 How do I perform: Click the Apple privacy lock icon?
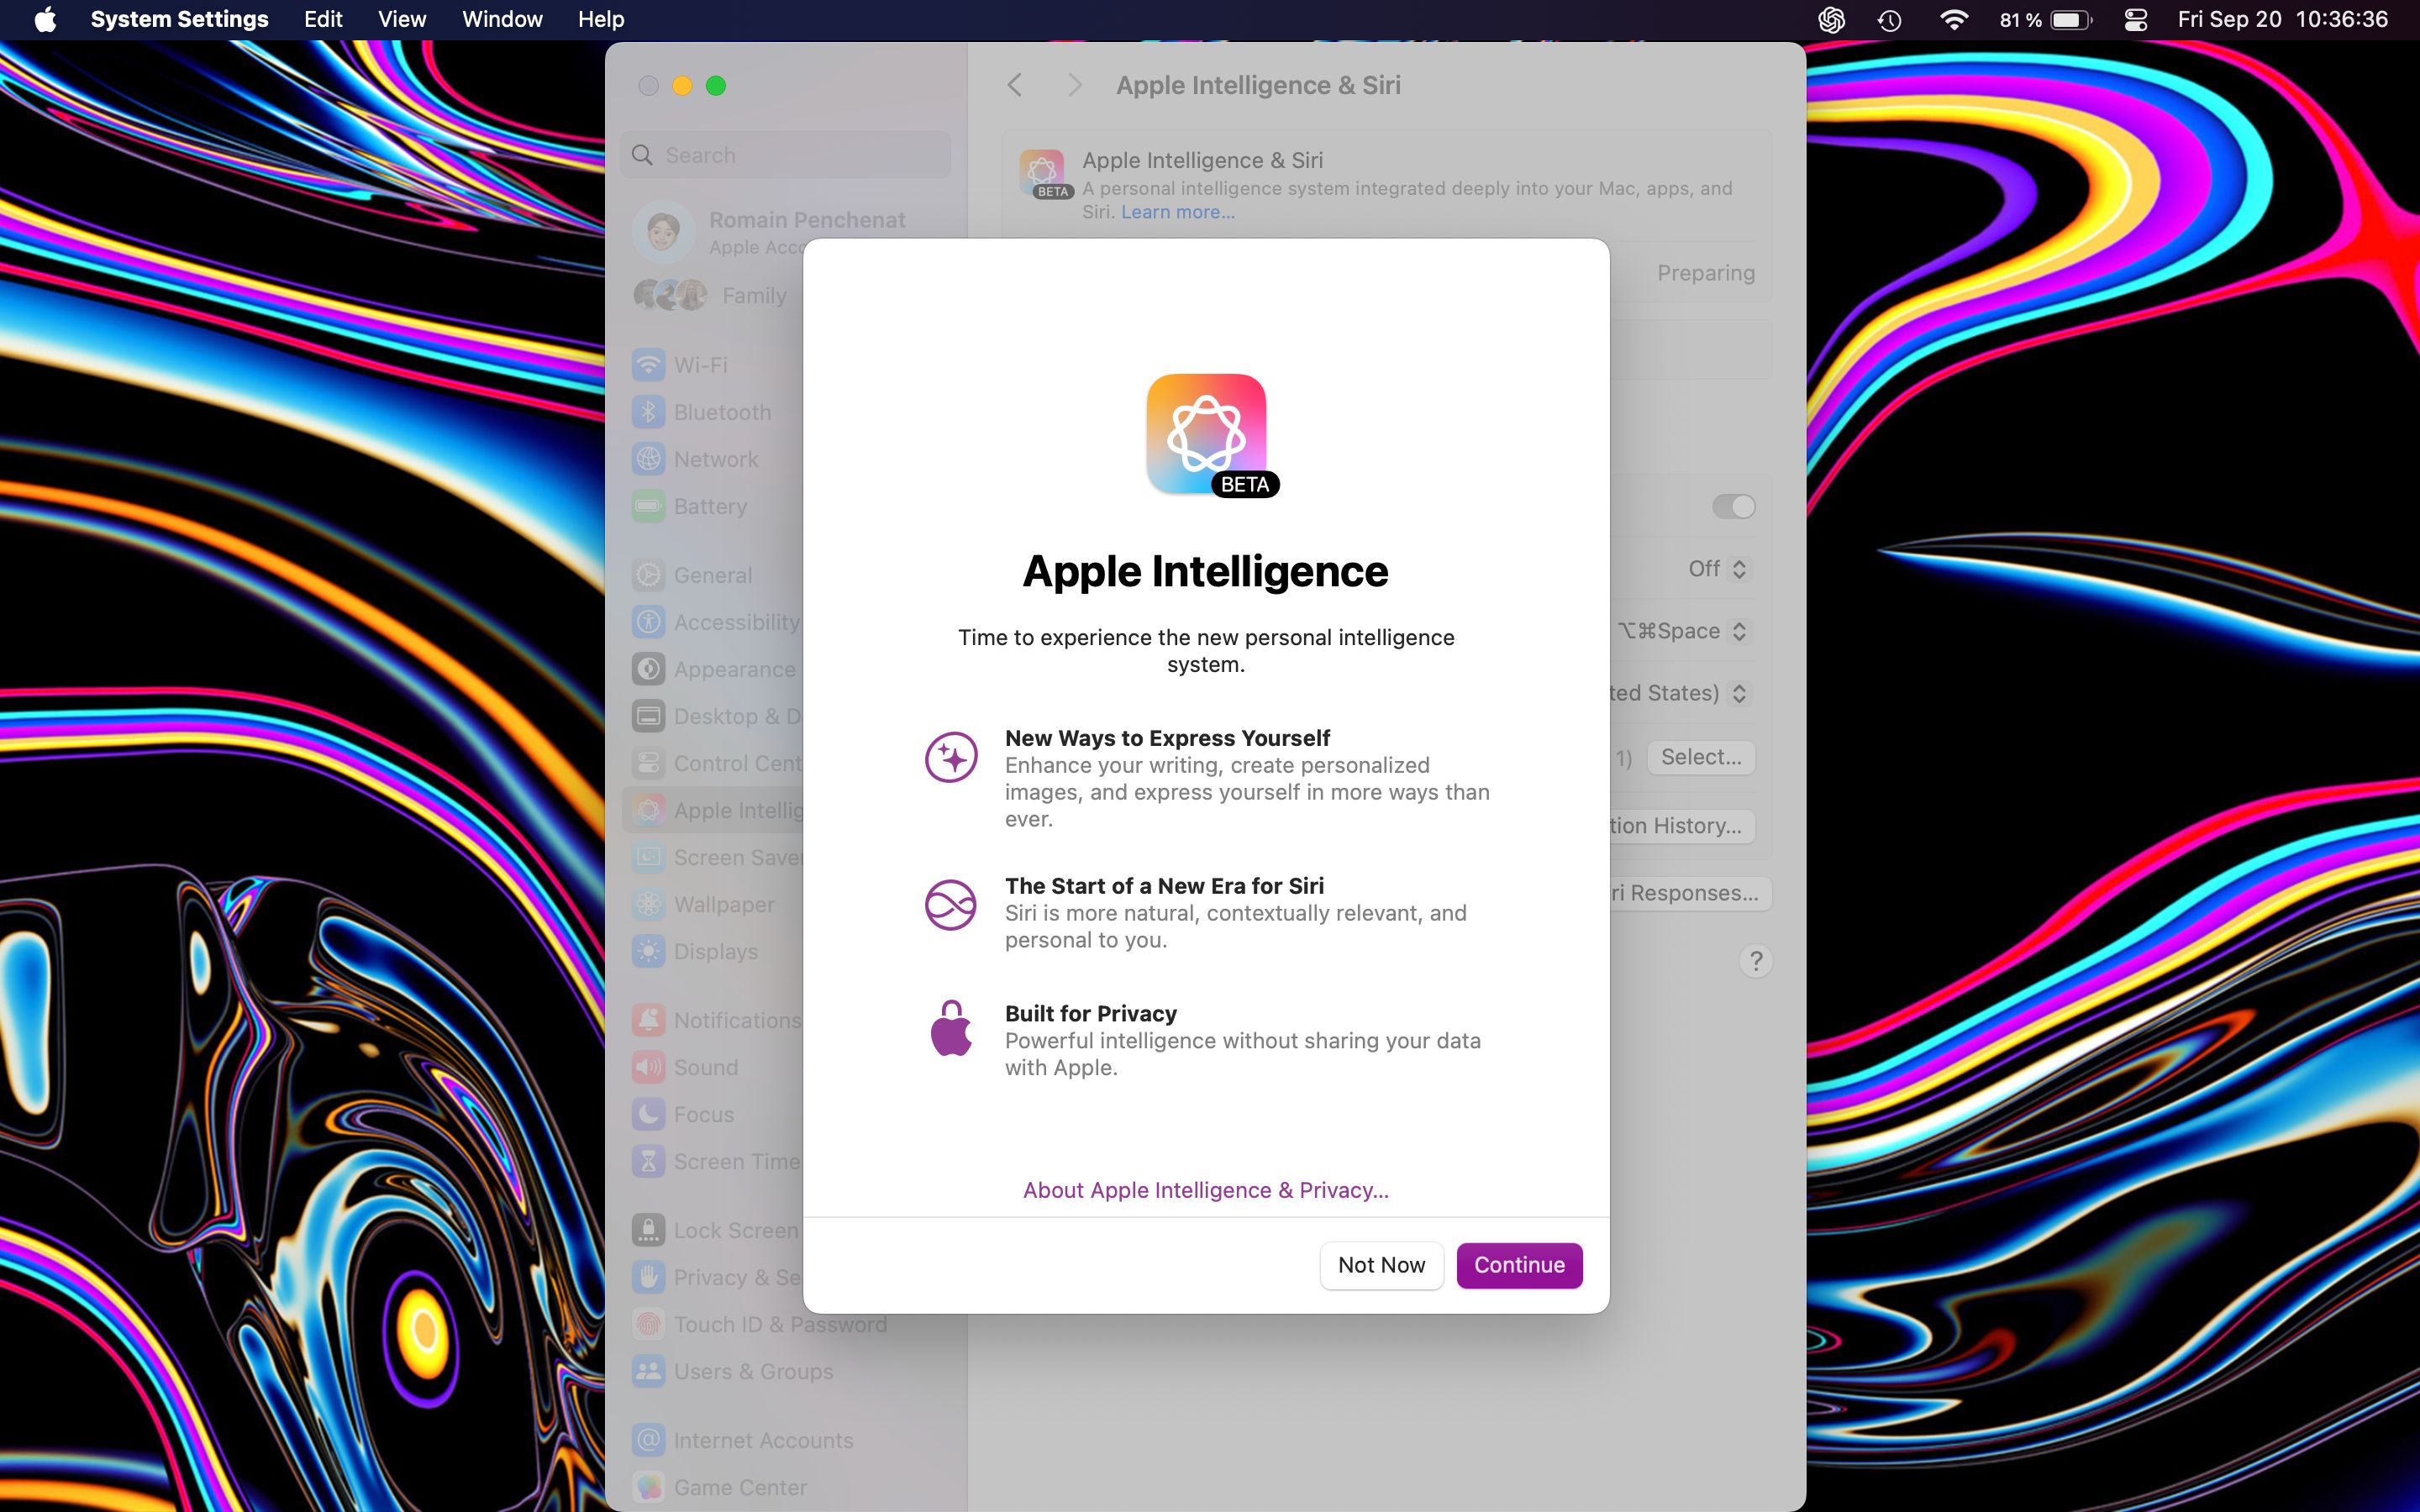[x=950, y=1028]
